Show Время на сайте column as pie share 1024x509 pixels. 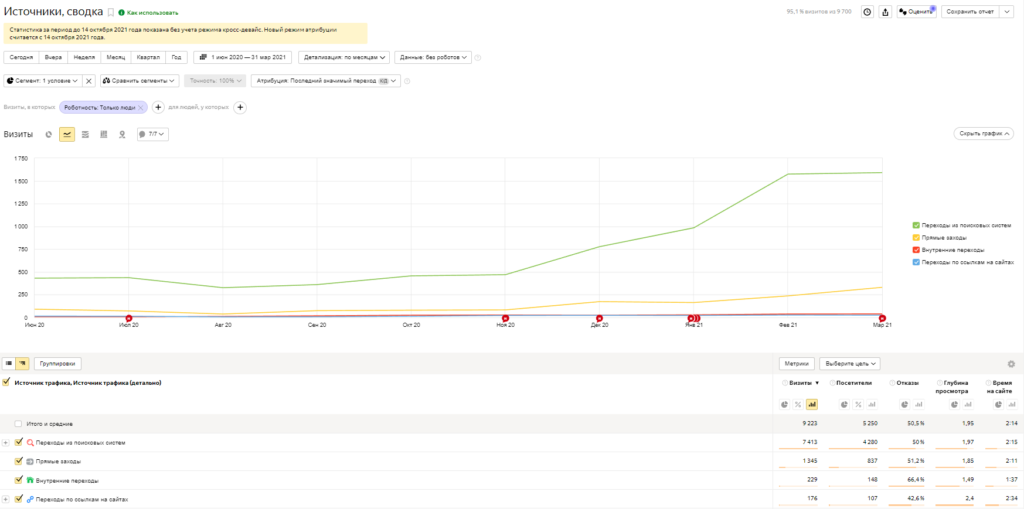(x=997, y=404)
